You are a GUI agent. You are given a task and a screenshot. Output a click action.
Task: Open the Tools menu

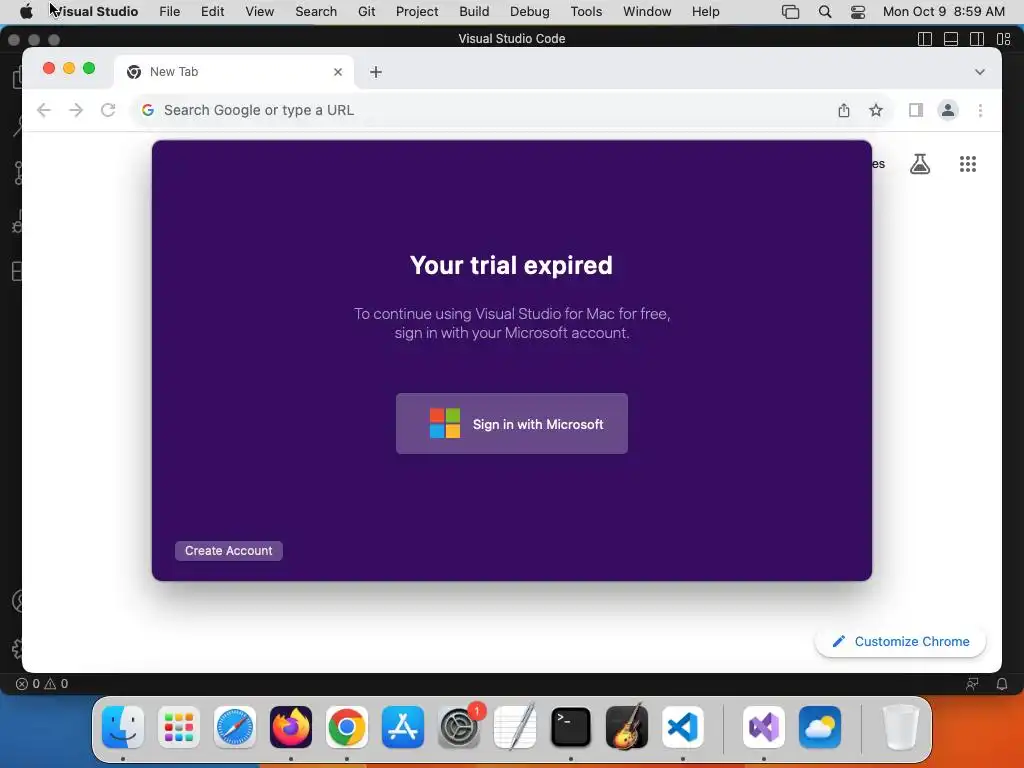pyautogui.click(x=586, y=12)
